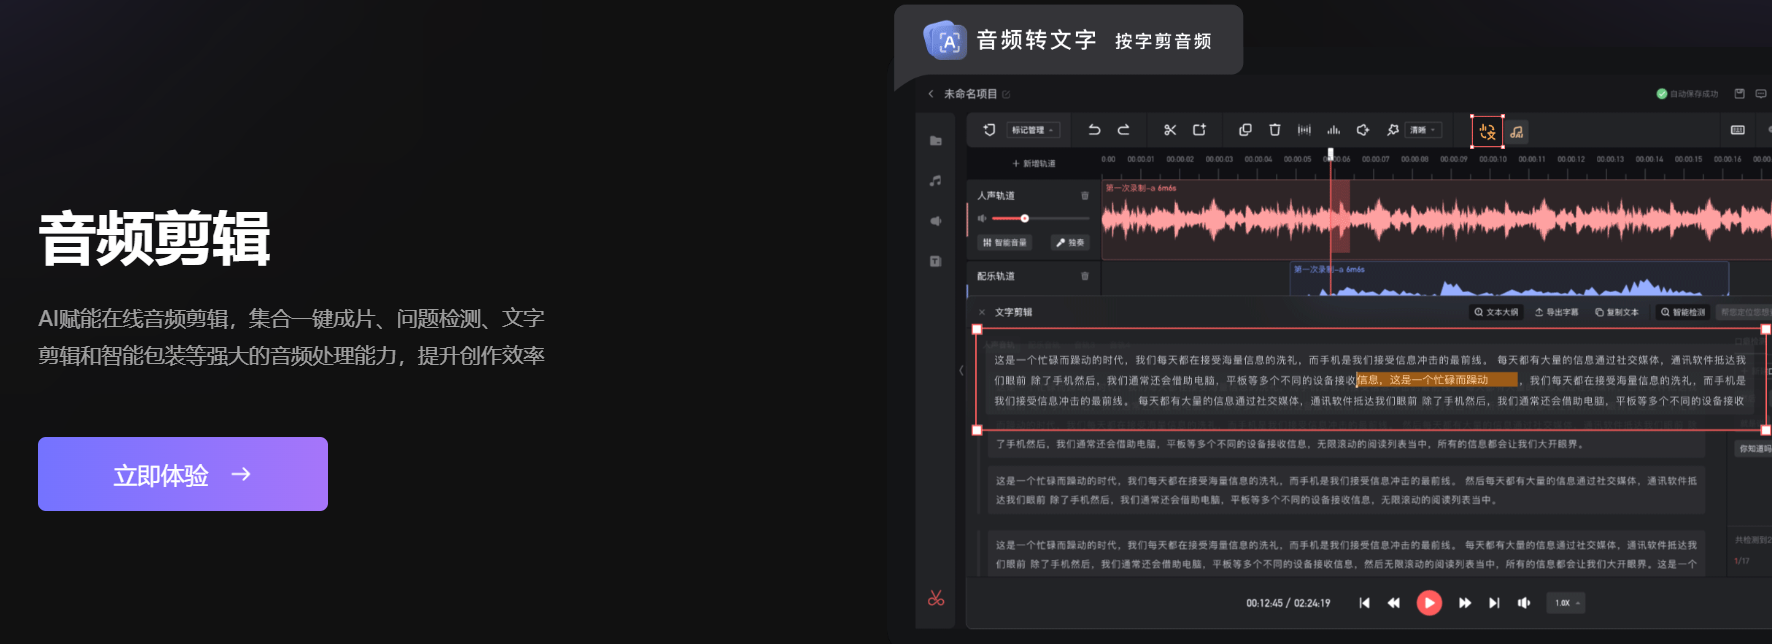Click 复制文本 copy text button
Image resolution: width=1772 pixels, height=644 pixels.
tap(1617, 312)
